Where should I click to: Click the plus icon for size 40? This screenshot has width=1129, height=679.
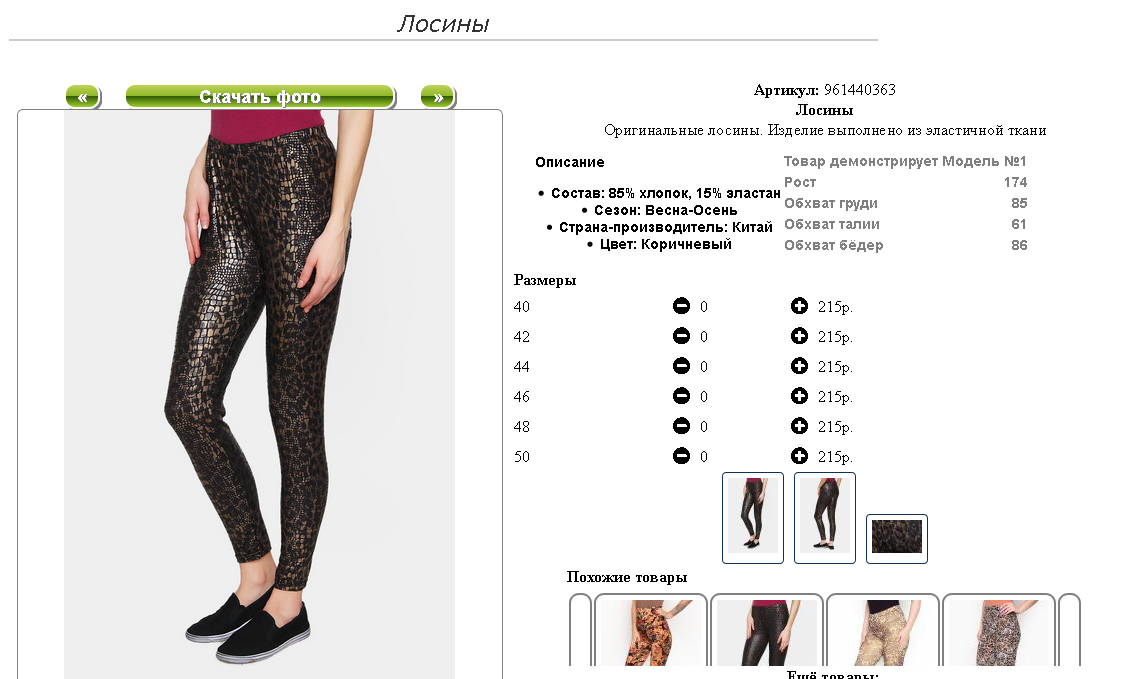799,306
